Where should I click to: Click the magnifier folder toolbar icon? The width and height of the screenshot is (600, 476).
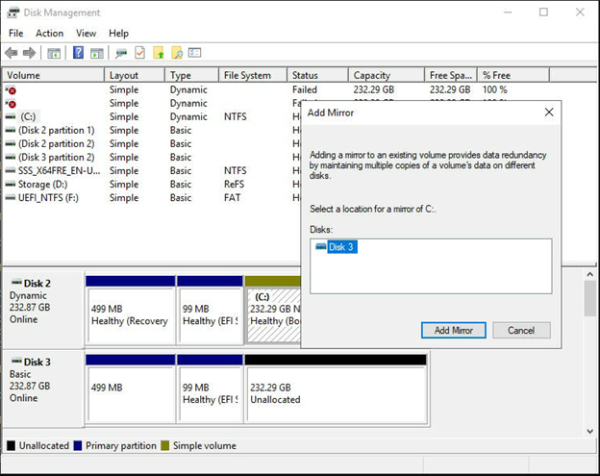tap(177, 53)
